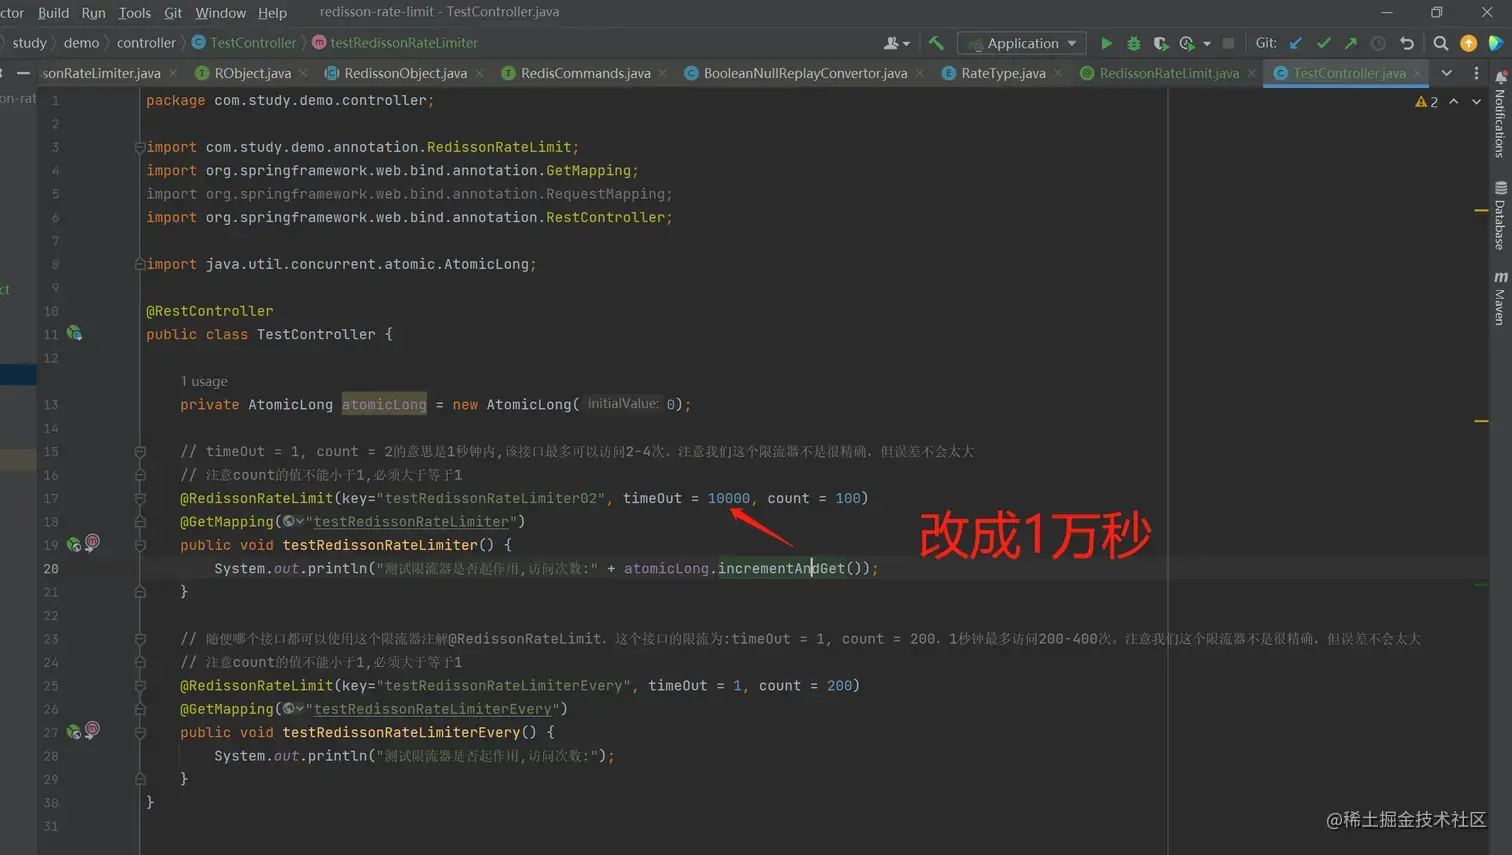This screenshot has height=855, width=1512.
Task: Open the Notifications tool window
Action: (1500, 114)
